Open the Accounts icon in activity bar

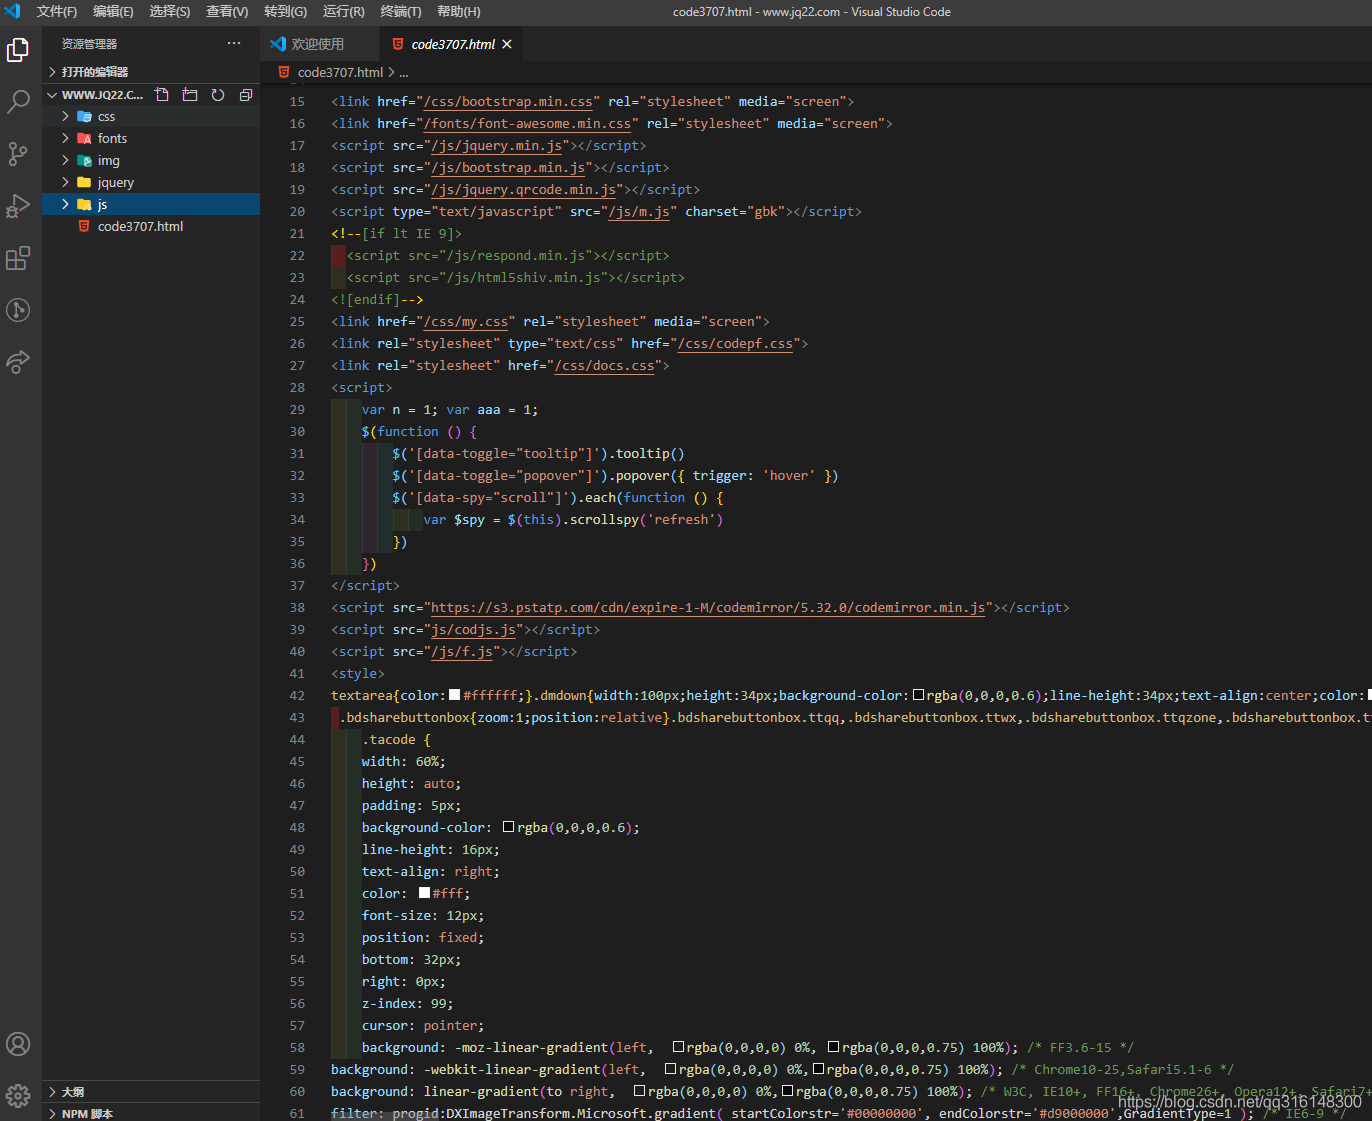click(18, 1044)
